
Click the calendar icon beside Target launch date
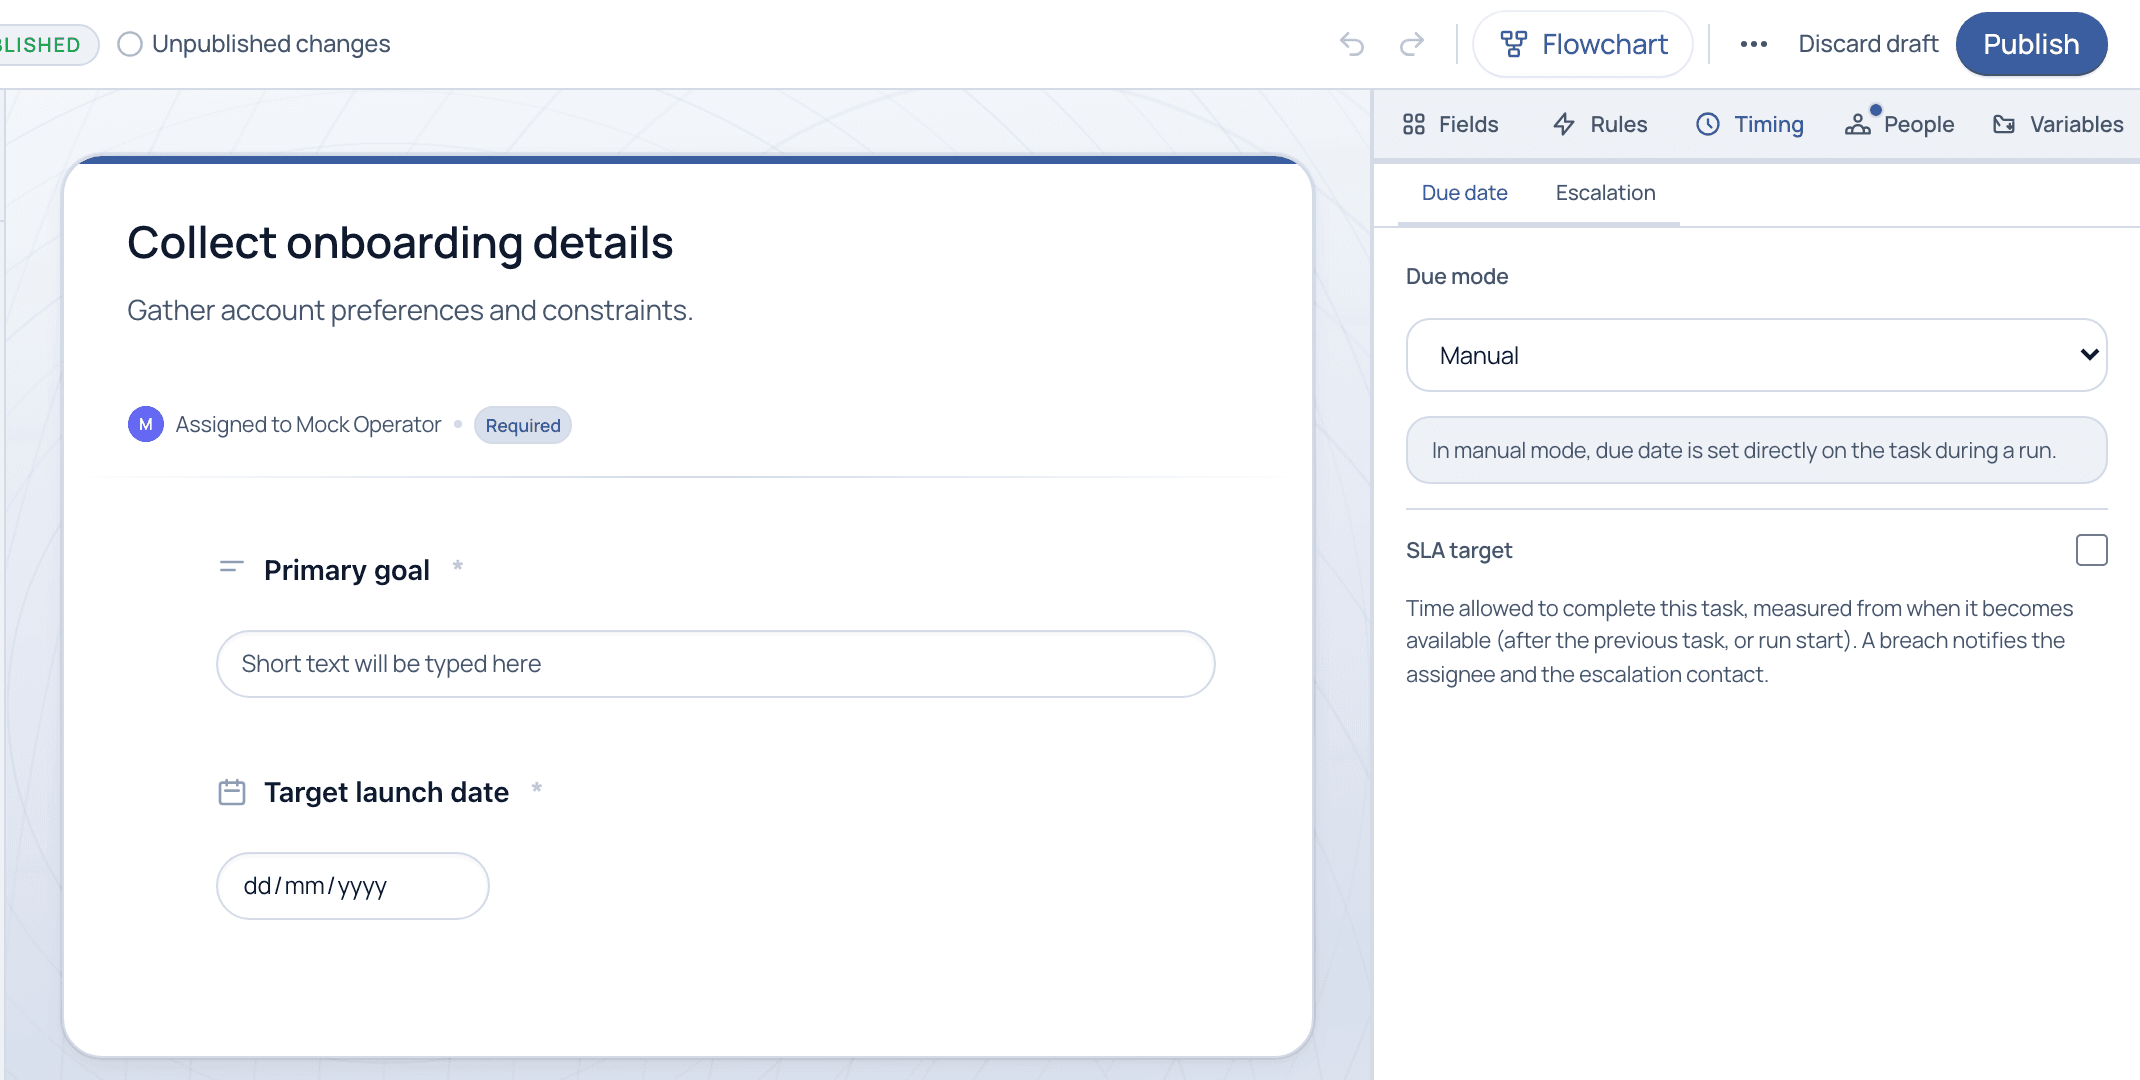(x=232, y=792)
